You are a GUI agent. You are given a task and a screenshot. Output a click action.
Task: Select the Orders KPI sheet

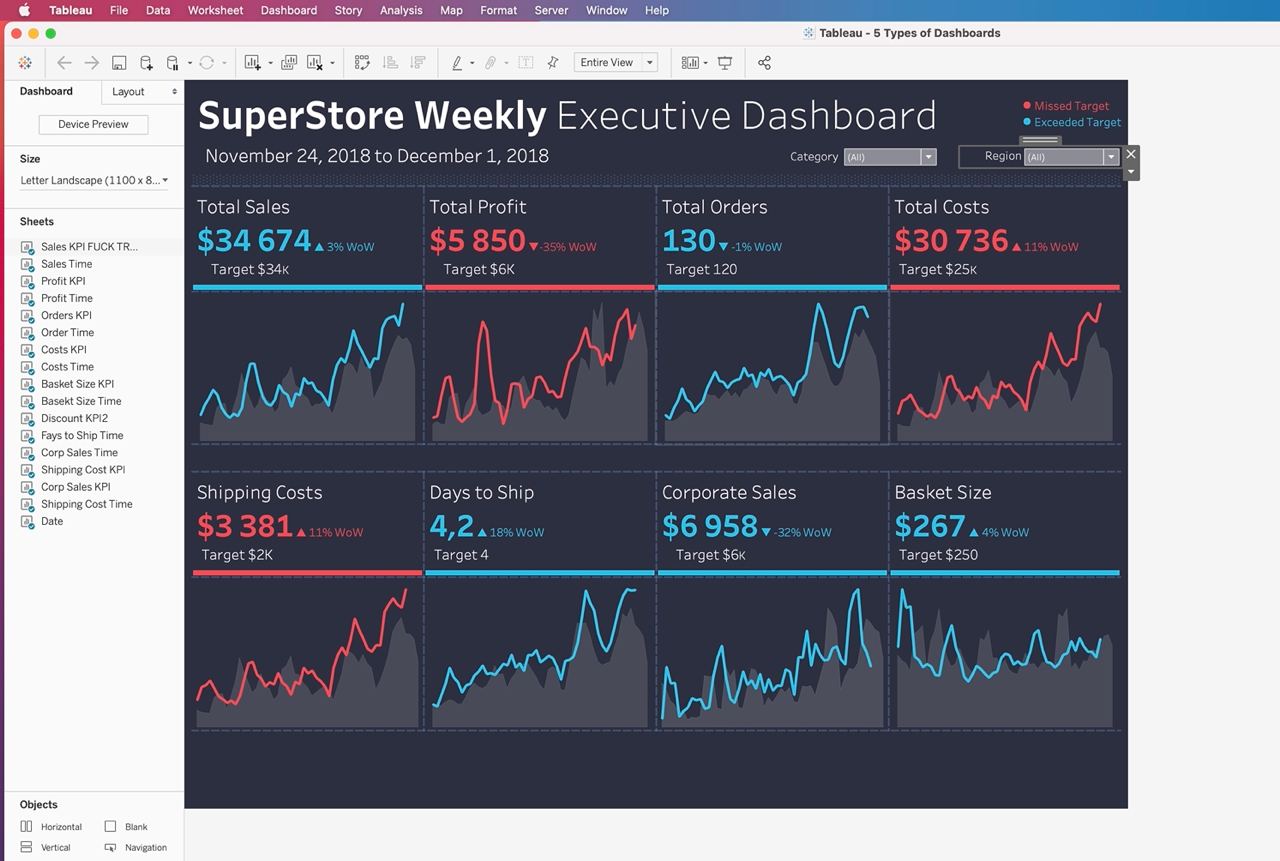tap(66, 315)
